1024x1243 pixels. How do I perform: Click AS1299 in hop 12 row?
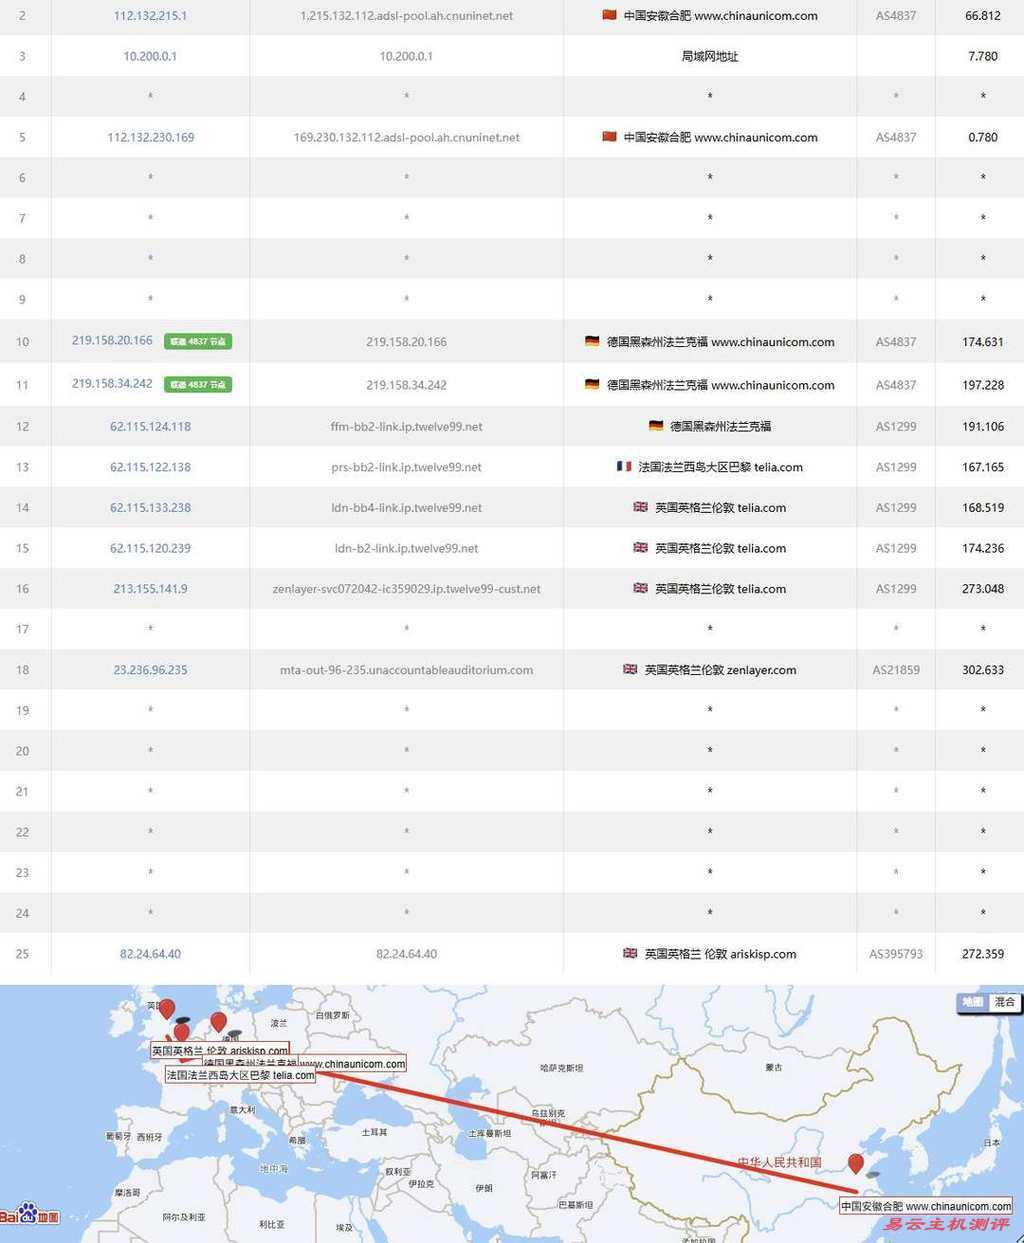click(x=896, y=426)
